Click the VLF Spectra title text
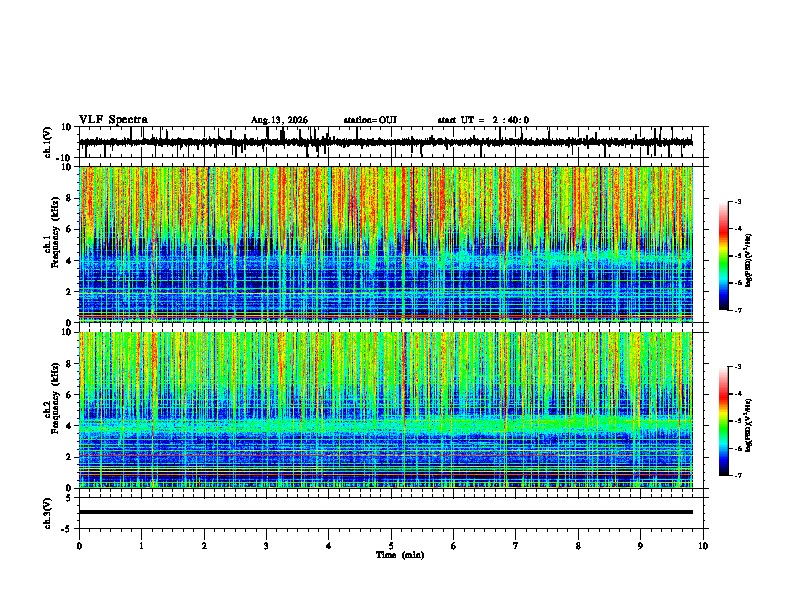Image resolution: width=792 pixels, height=612 pixels. tap(113, 120)
